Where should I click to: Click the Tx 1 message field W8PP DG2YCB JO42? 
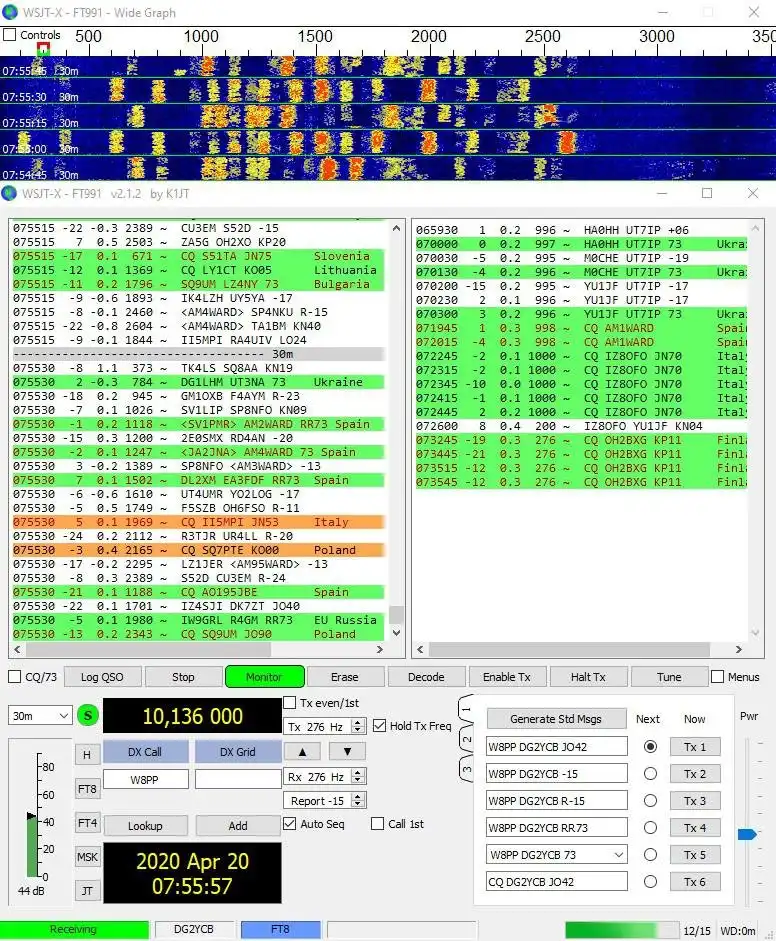point(556,747)
